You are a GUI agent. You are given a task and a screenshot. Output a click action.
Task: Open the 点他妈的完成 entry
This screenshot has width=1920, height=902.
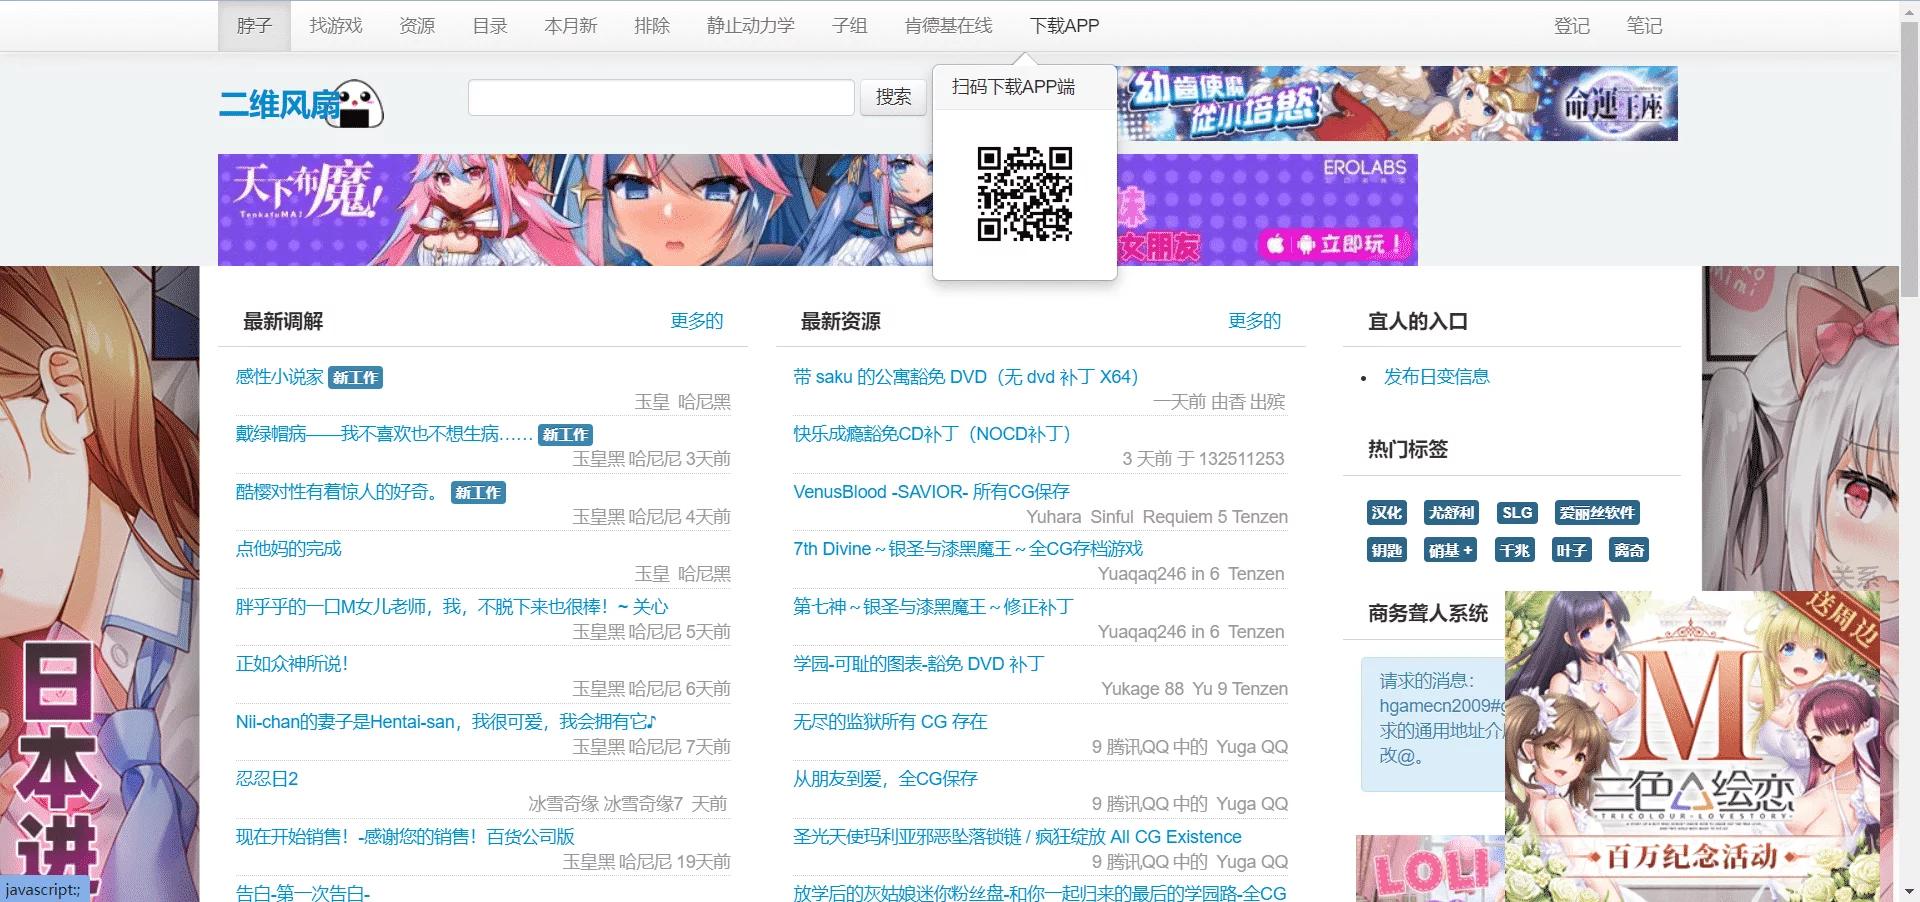coord(289,549)
